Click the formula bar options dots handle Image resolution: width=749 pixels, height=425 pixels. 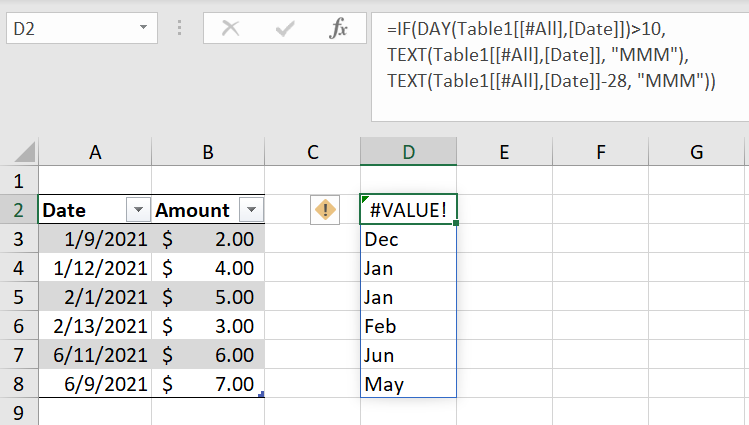click(x=180, y=28)
